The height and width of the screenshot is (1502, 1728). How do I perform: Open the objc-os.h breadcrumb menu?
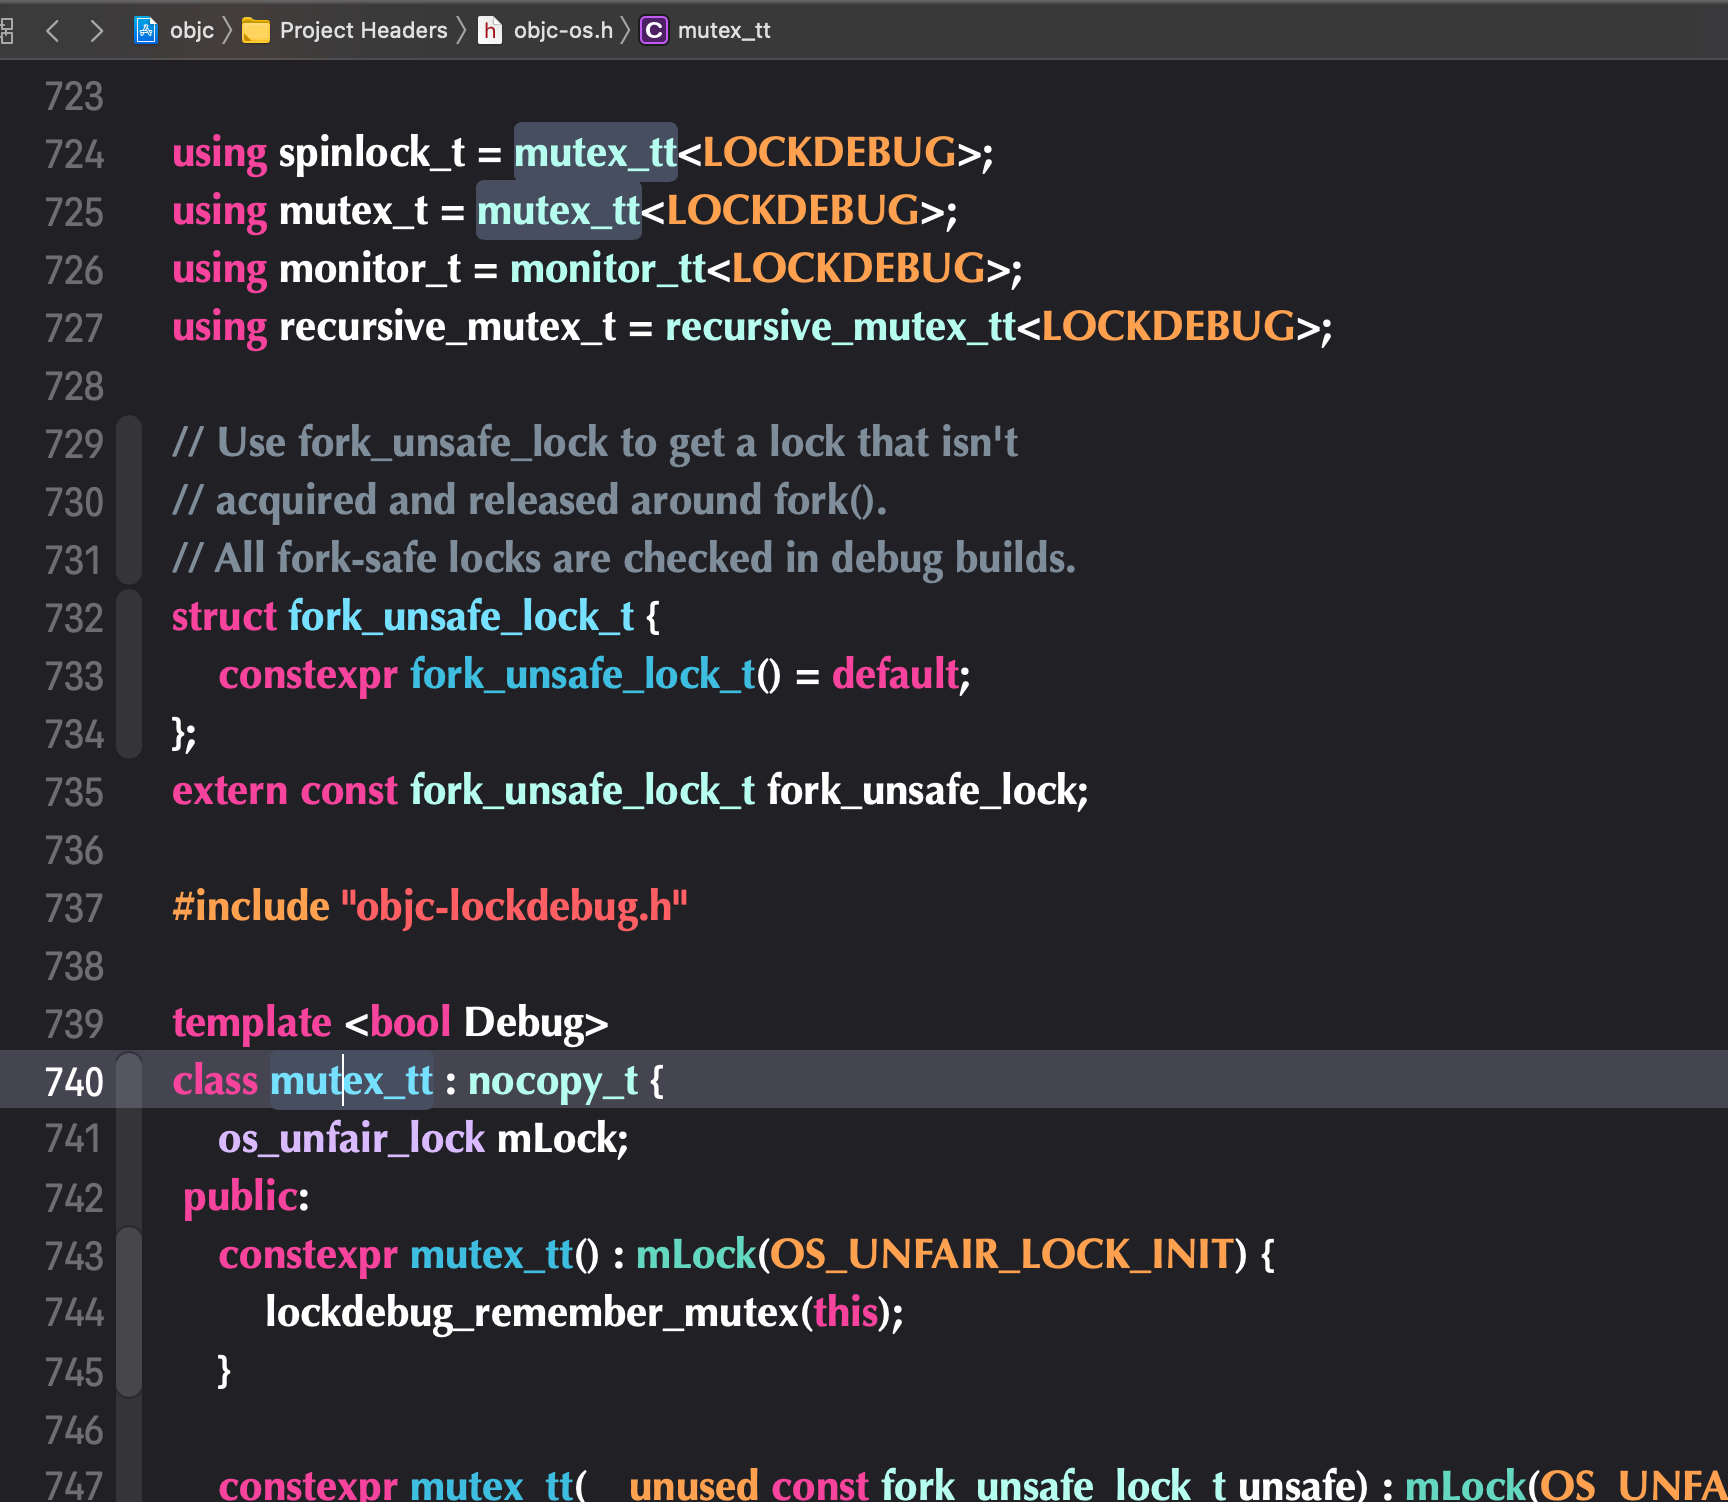coord(563,31)
